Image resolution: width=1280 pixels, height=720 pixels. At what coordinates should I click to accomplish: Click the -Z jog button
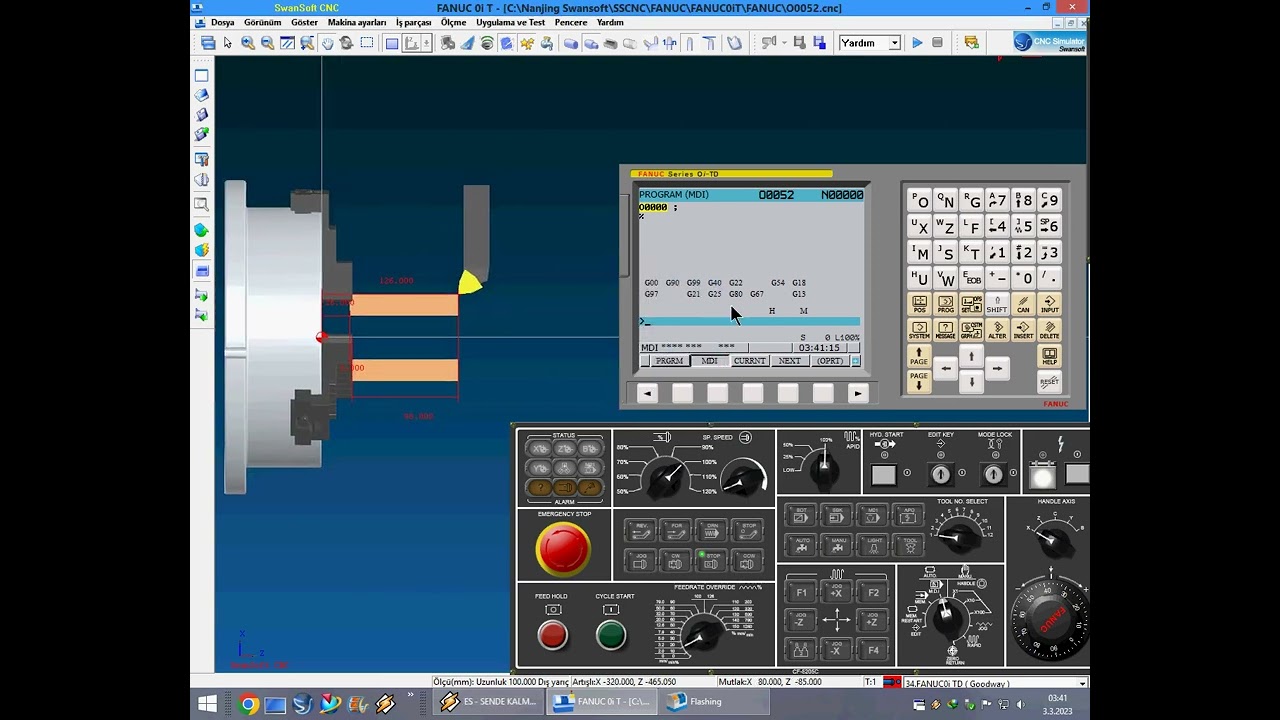pos(800,621)
